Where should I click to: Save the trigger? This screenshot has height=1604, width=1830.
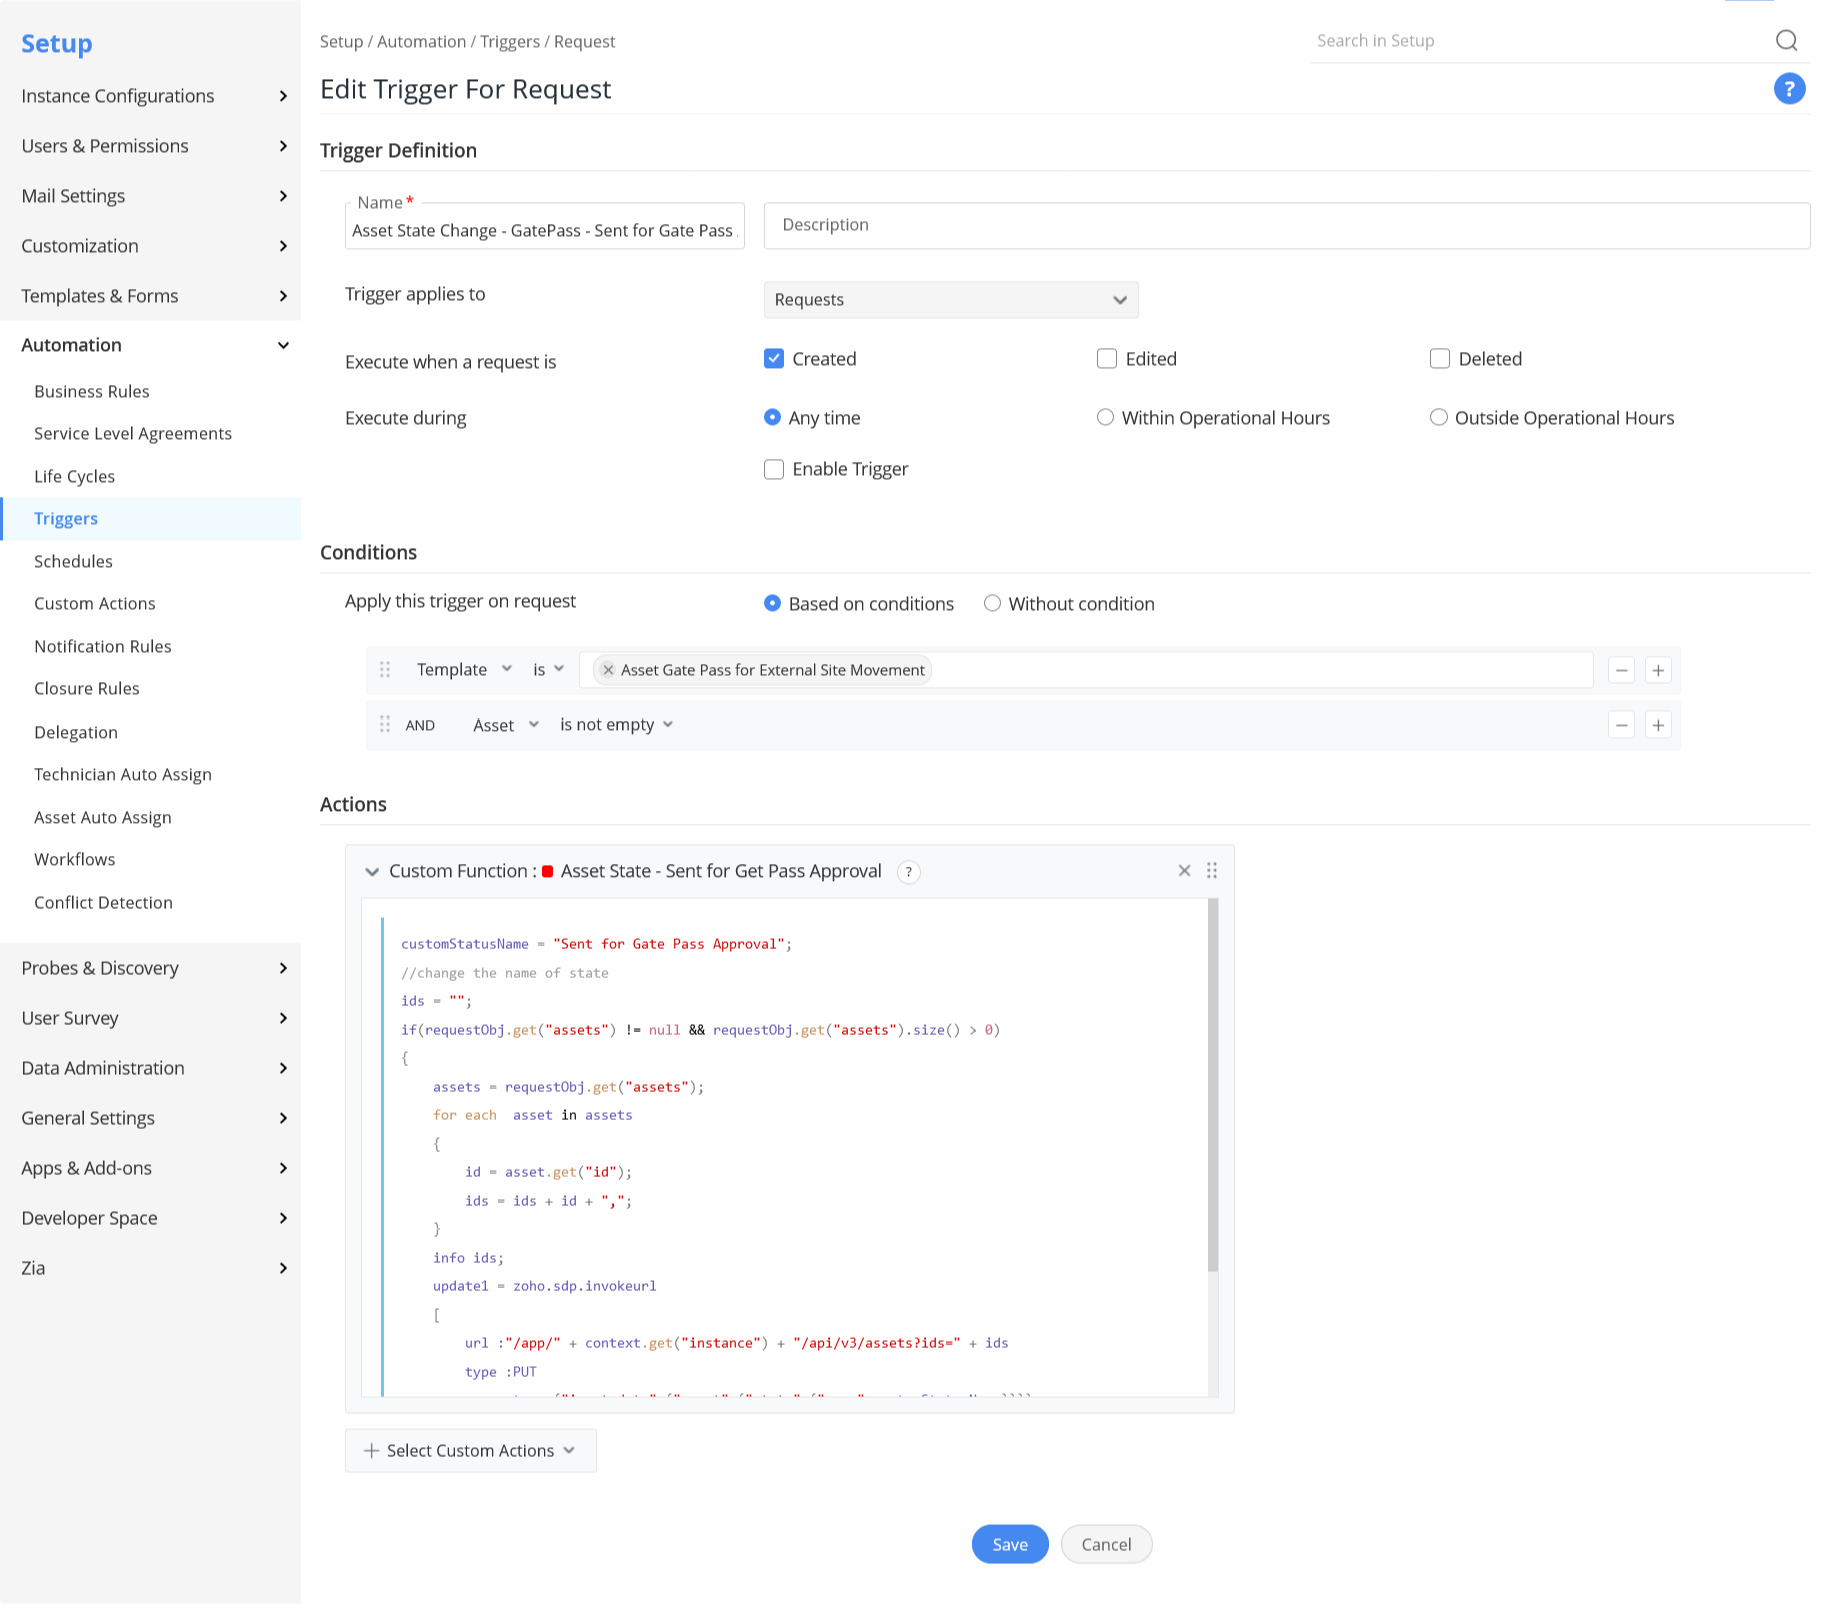(1009, 1544)
